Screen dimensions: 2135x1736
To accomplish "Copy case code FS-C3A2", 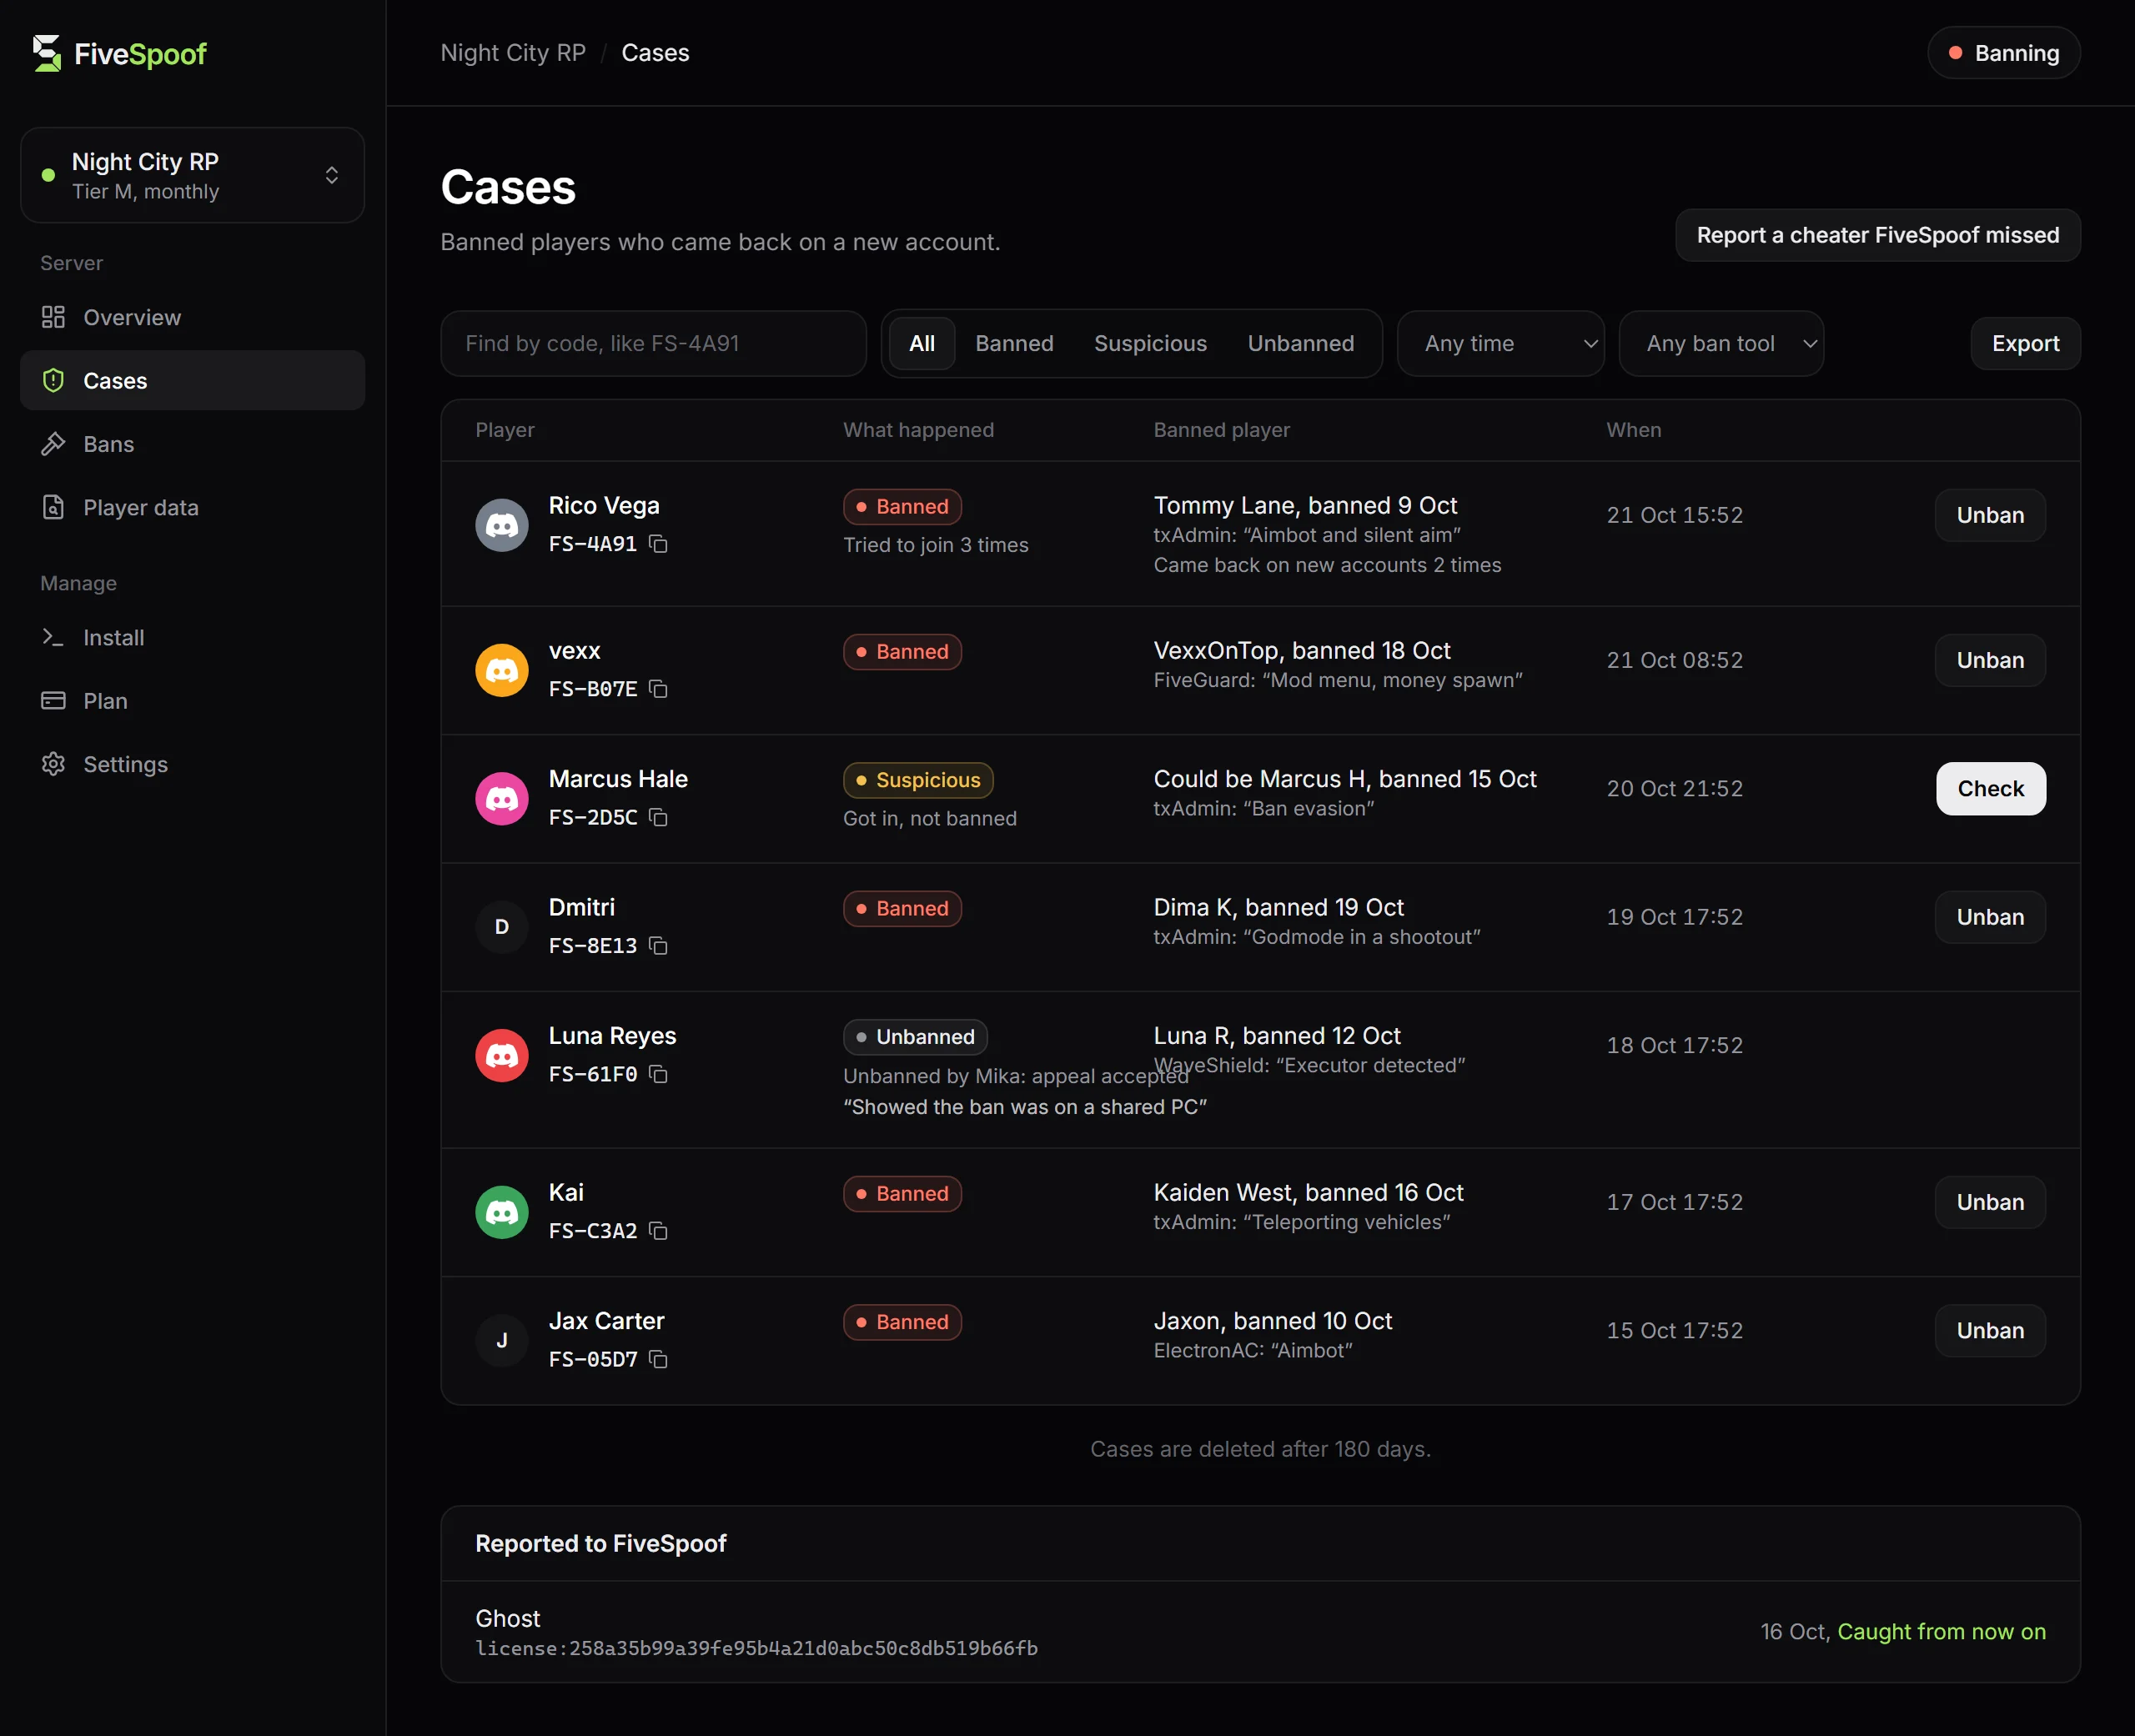I will (x=658, y=1231).
